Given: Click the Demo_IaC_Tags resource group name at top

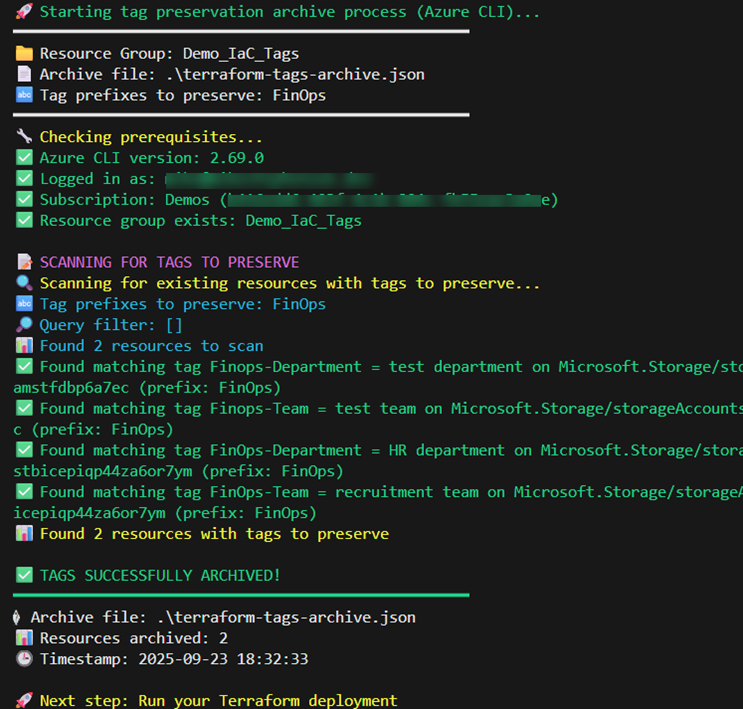Looking at the screenshot, I should pyautogui.click(x=240, y=54).
